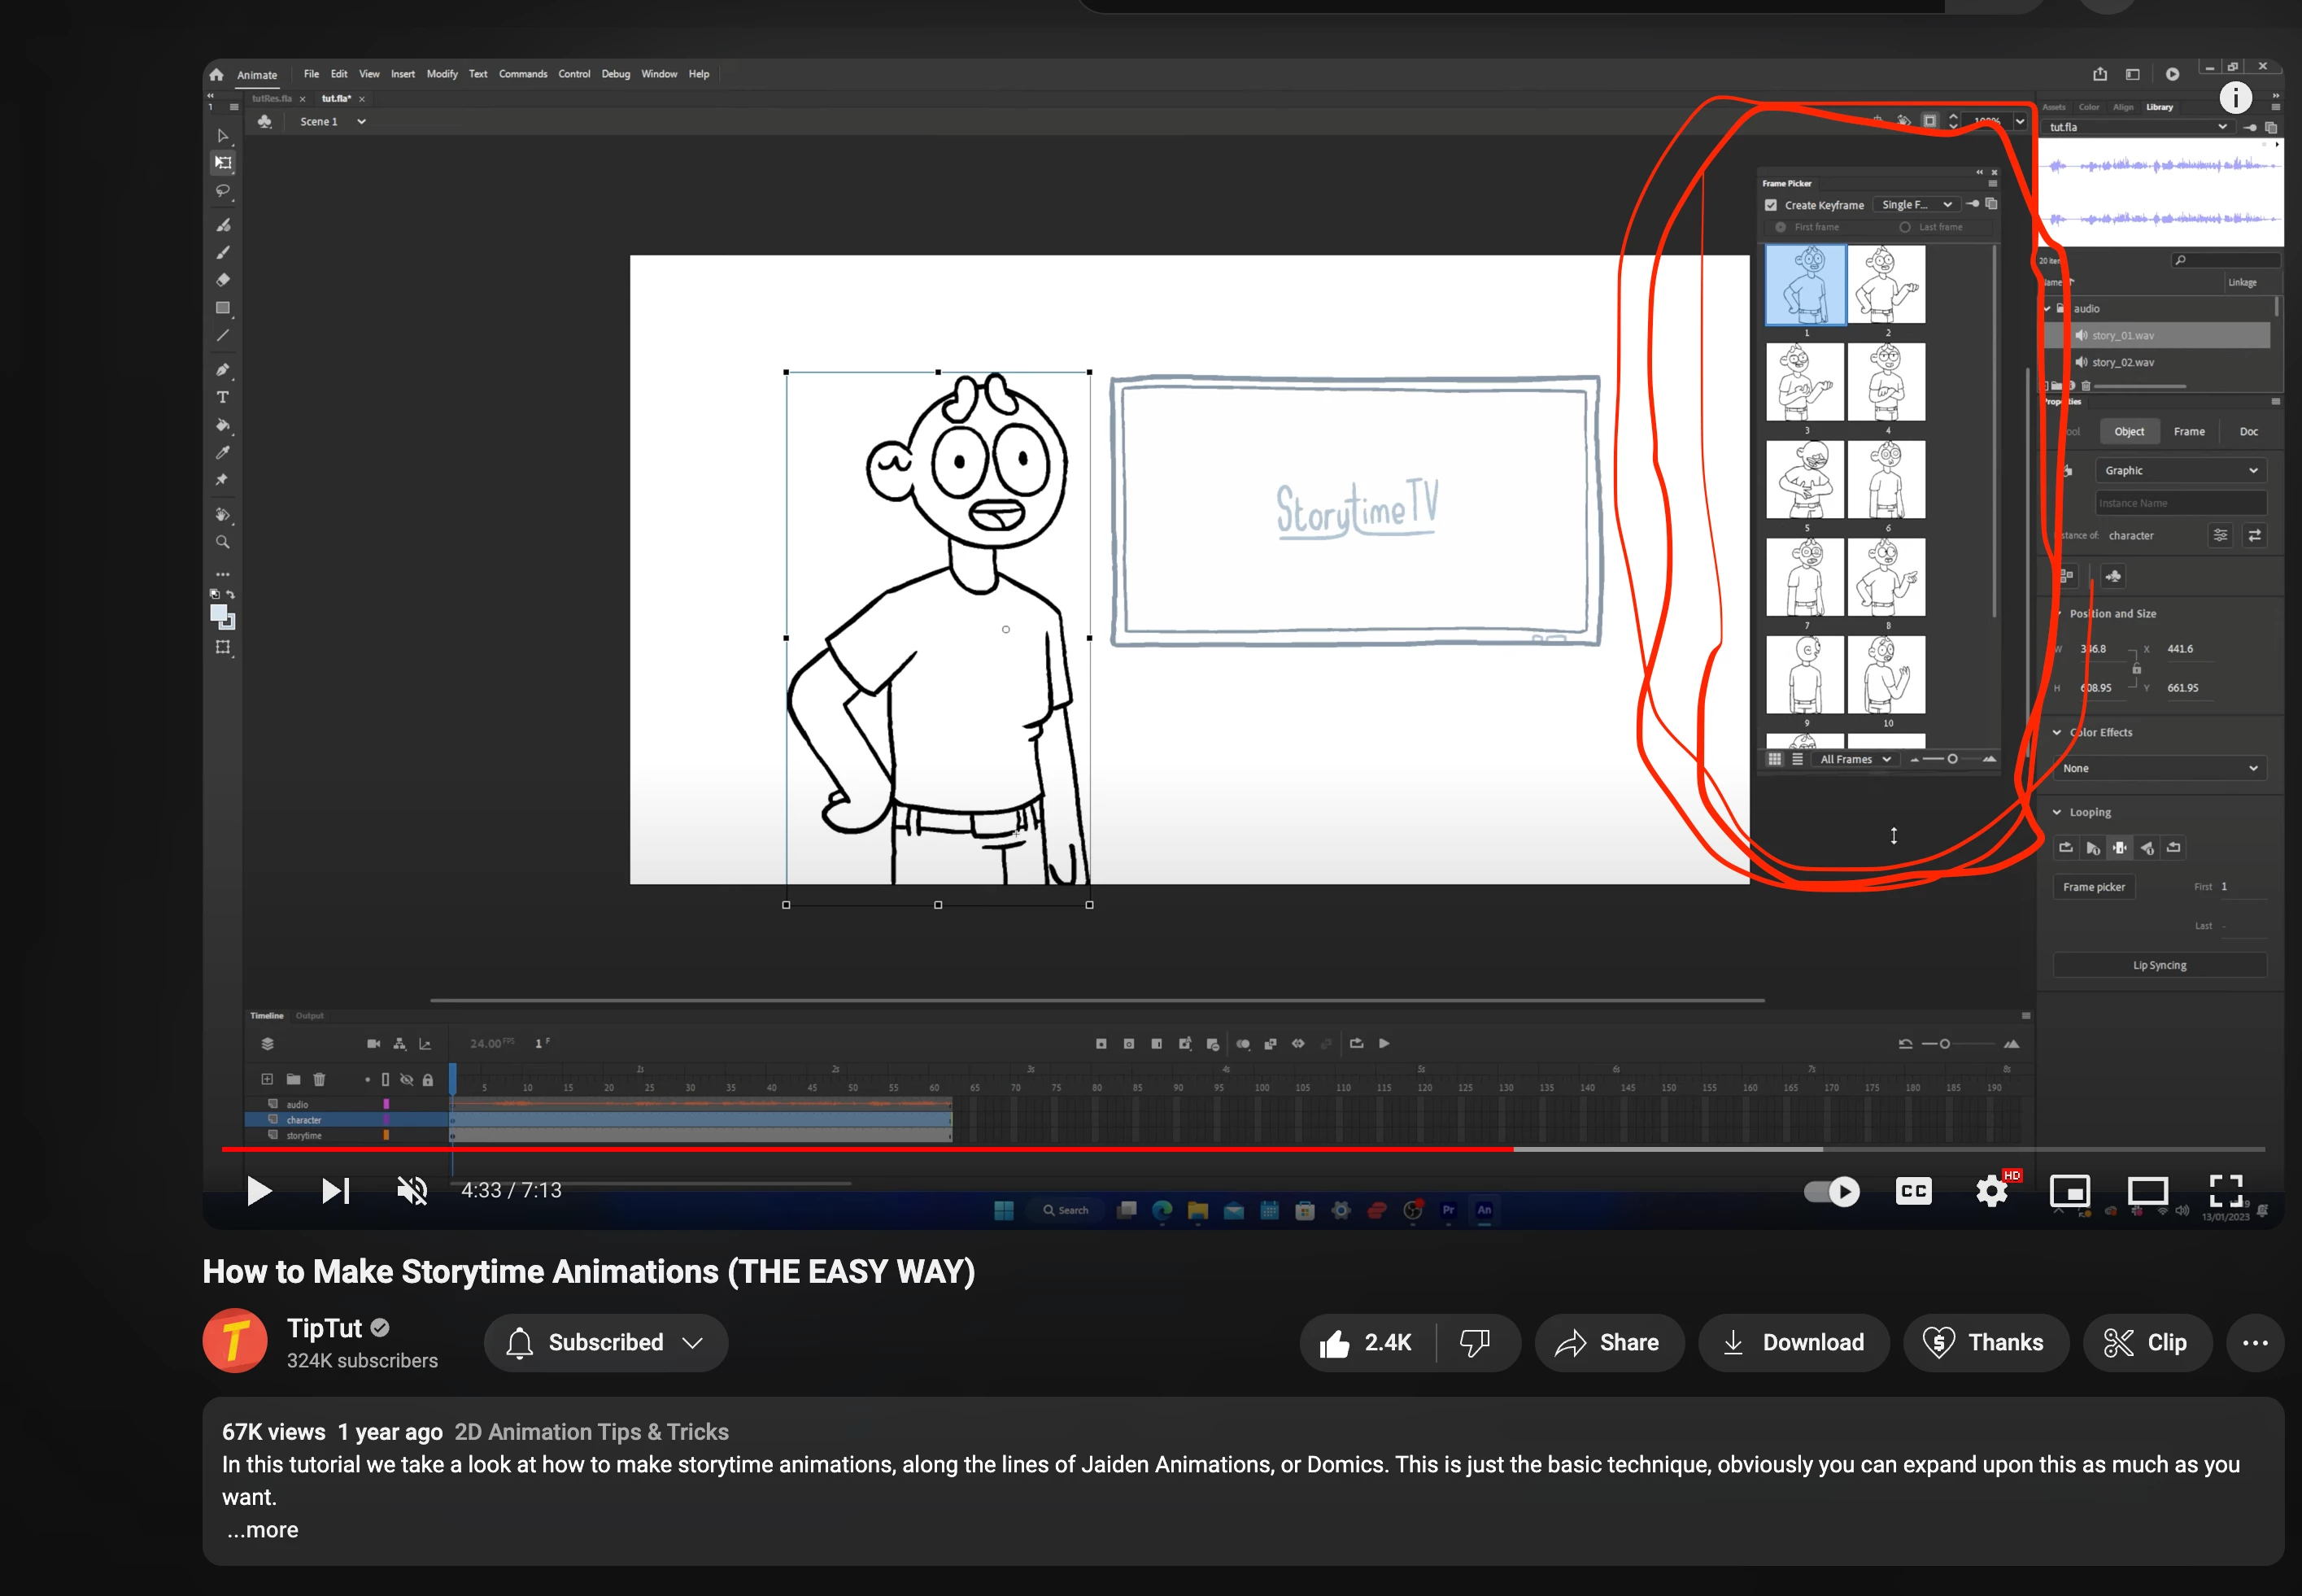Click the Share button
The image size is (2302, 1596).
coord(1608,1343)
